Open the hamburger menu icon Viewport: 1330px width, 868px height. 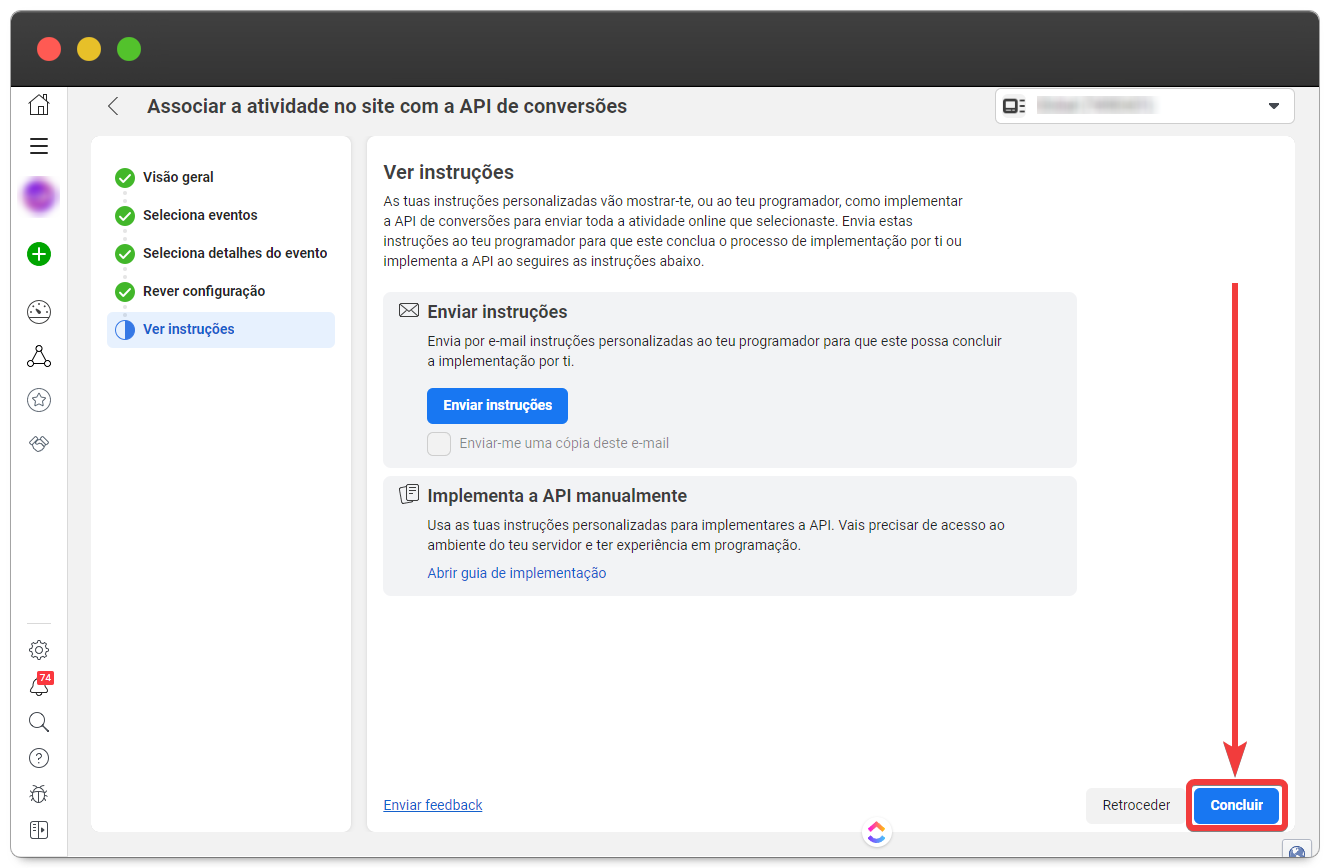coord(39,147)
